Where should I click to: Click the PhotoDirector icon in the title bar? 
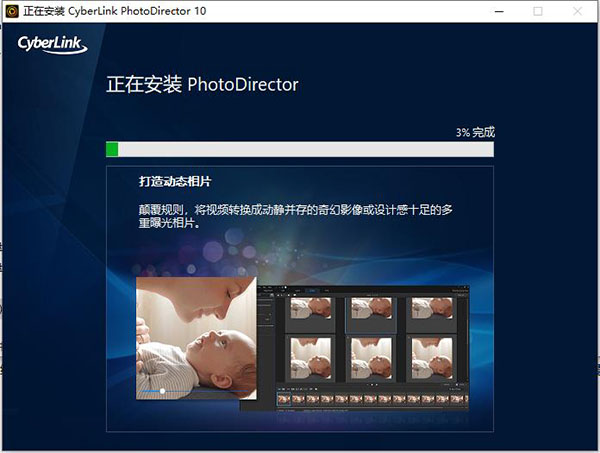click(12, 11)
